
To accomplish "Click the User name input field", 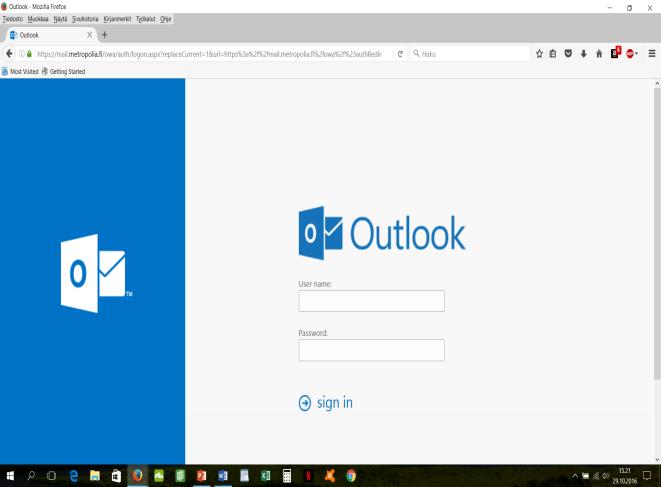I will pos(371,301).
